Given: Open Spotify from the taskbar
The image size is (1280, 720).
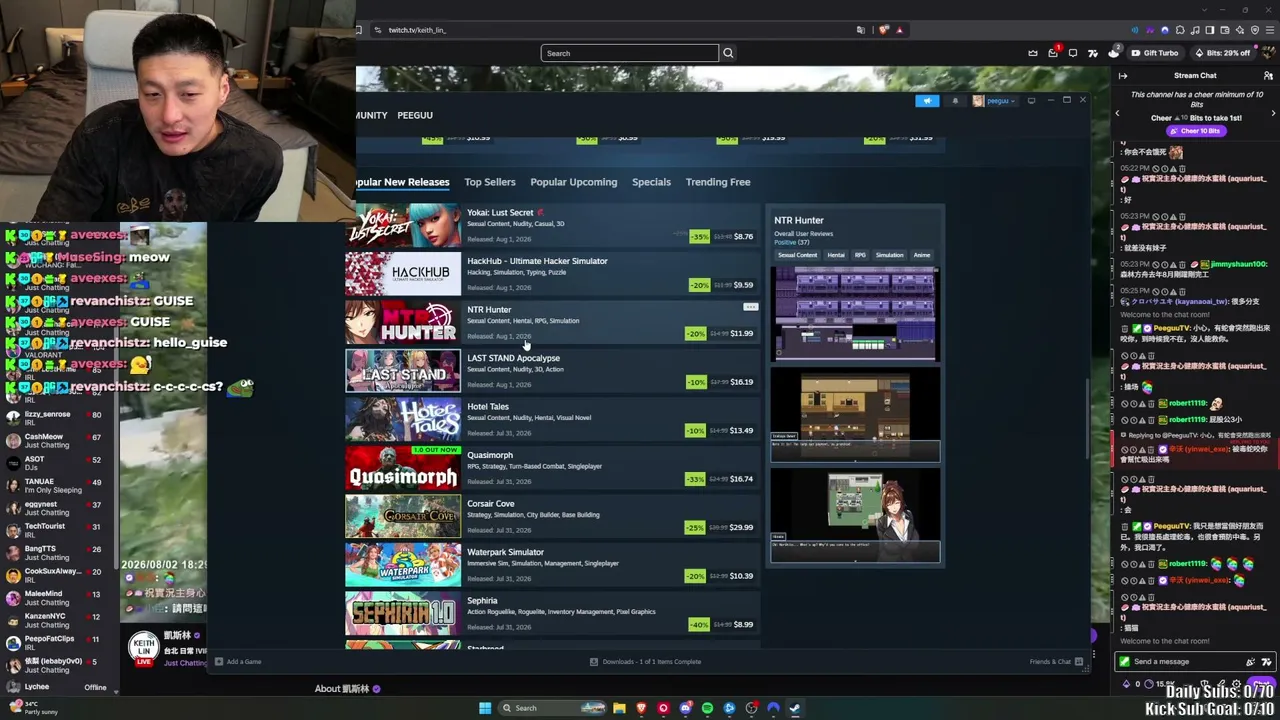Looking at the screenshot, I should coord(707,708).
